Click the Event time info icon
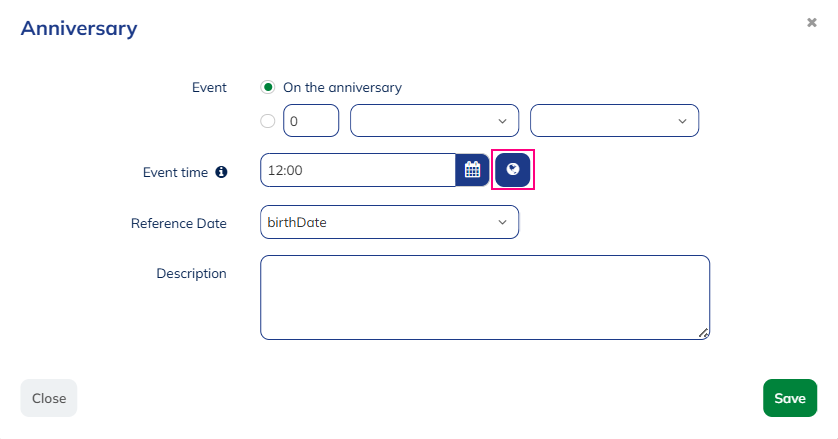The width and height of the screenshot is (838, 439). point(221,172)
